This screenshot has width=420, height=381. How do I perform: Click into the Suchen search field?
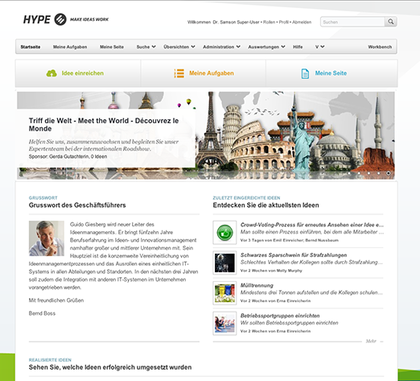(x=352, y=22)
